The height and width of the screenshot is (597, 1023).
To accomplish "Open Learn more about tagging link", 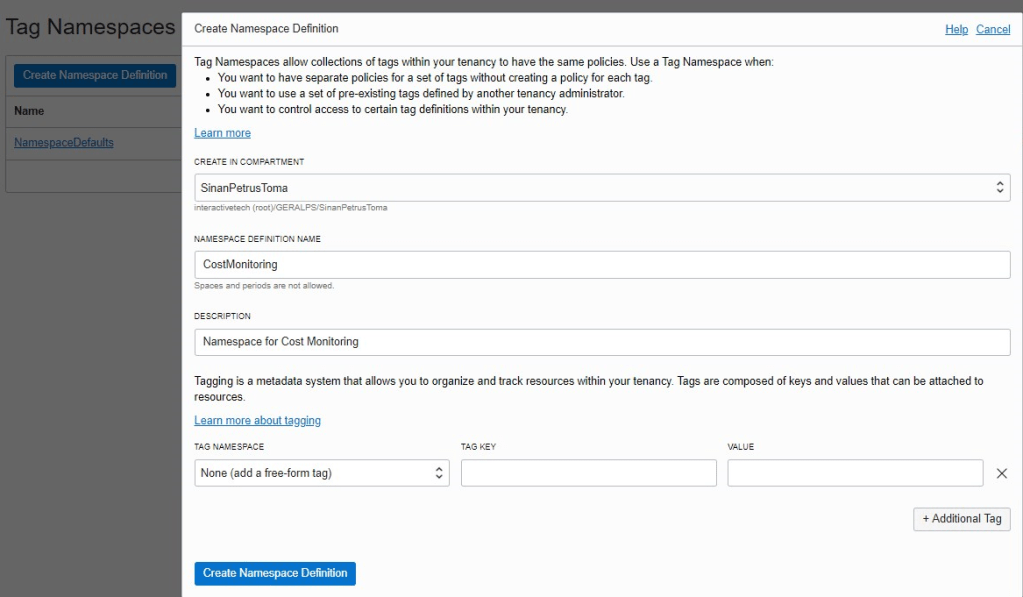I will 257,421.
